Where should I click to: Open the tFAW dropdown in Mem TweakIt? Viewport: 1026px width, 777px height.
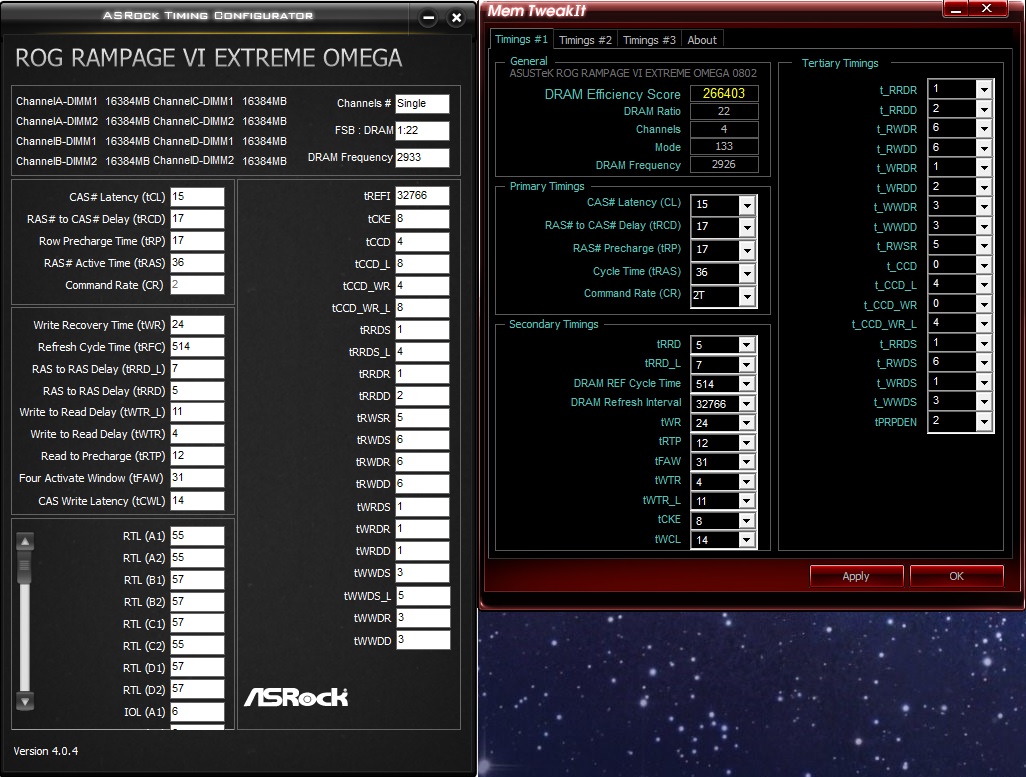tap(747, 461)
